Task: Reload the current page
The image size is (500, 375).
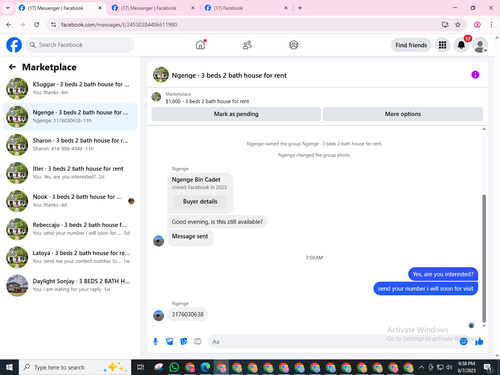Action: 37,24
